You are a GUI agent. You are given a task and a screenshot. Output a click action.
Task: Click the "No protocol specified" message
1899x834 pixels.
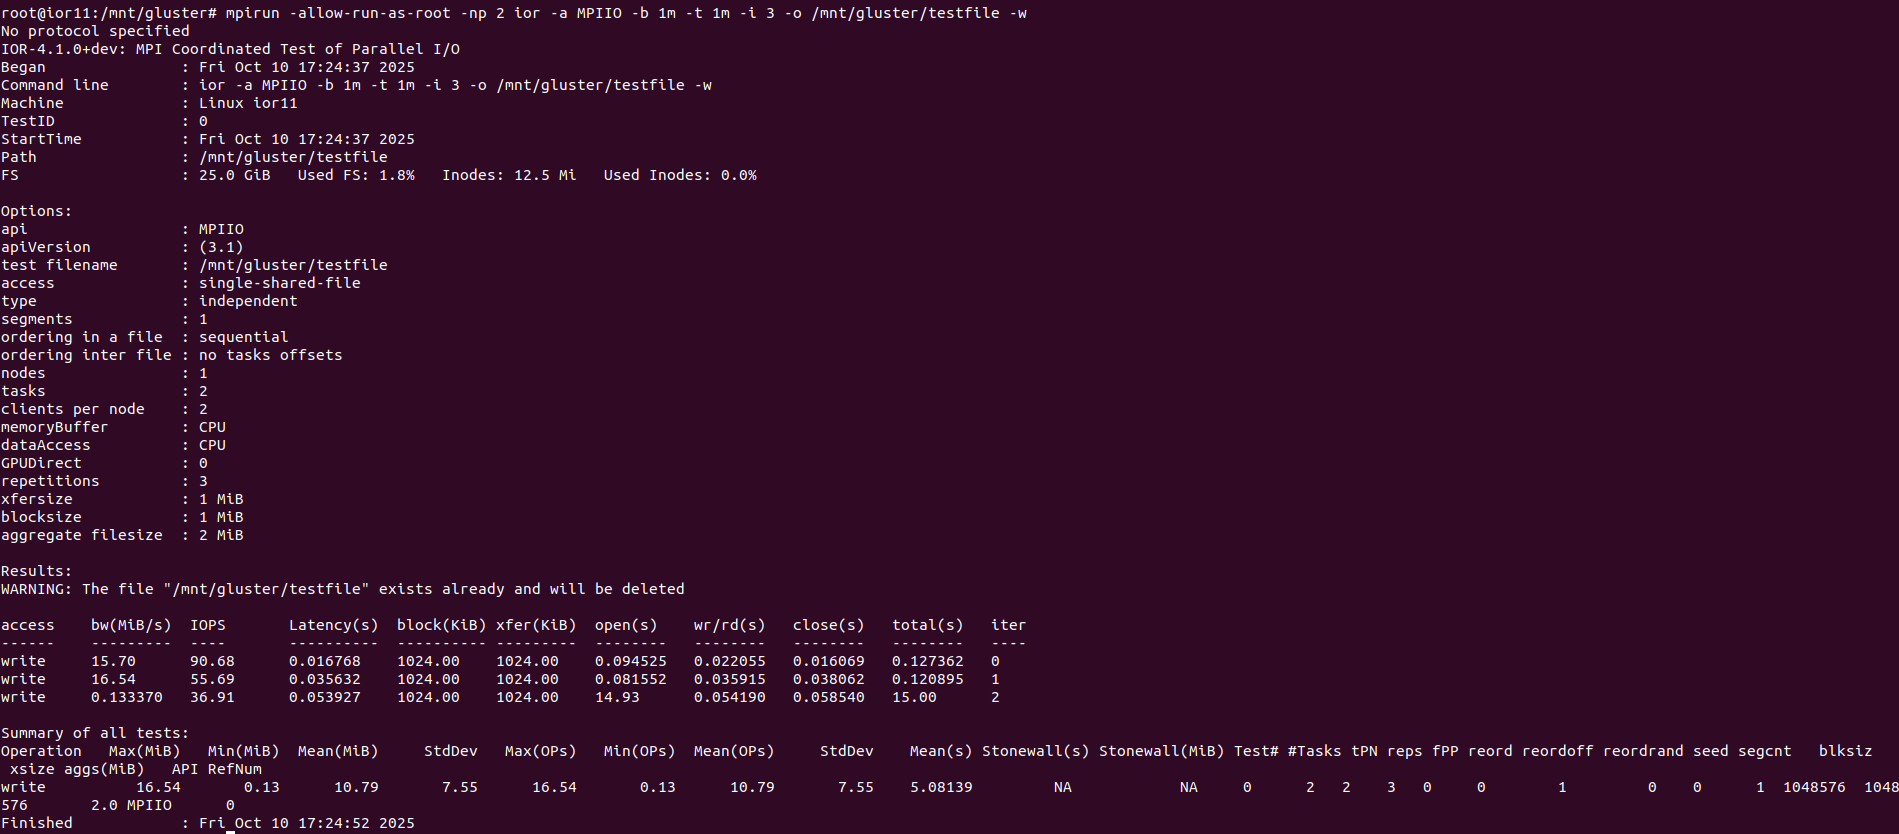[x=95, y=31]
